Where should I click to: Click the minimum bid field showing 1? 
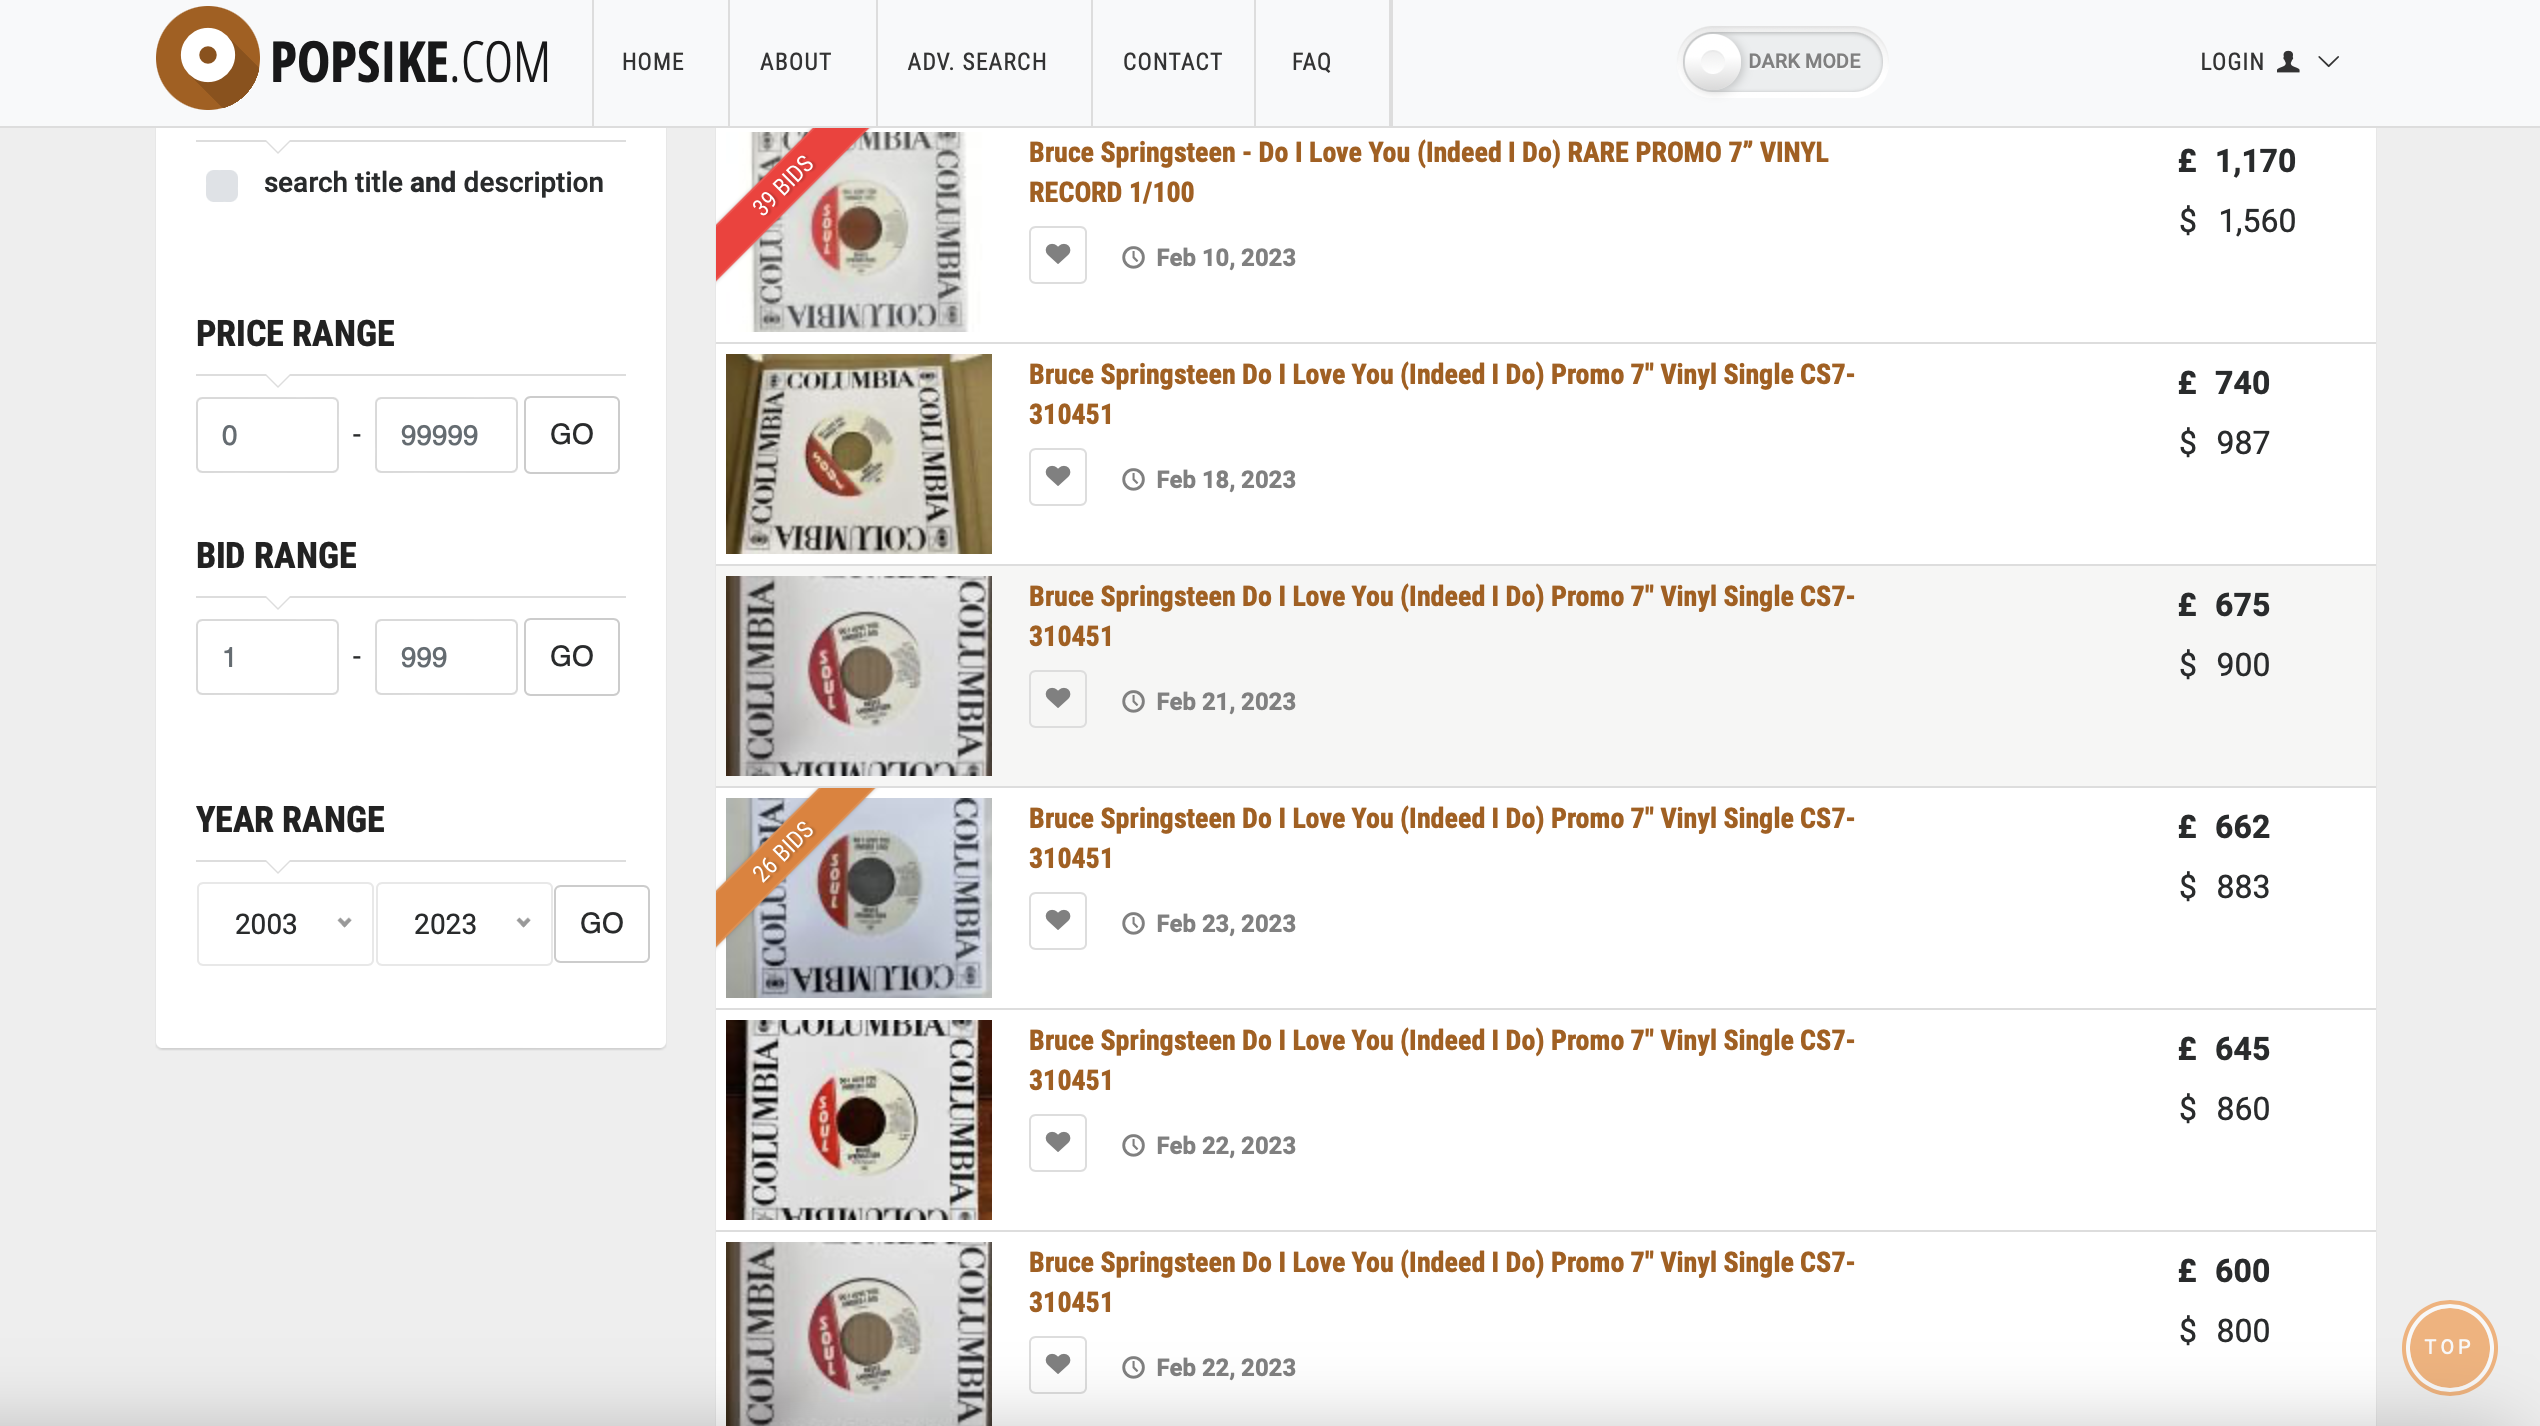[x=267, y=657]
